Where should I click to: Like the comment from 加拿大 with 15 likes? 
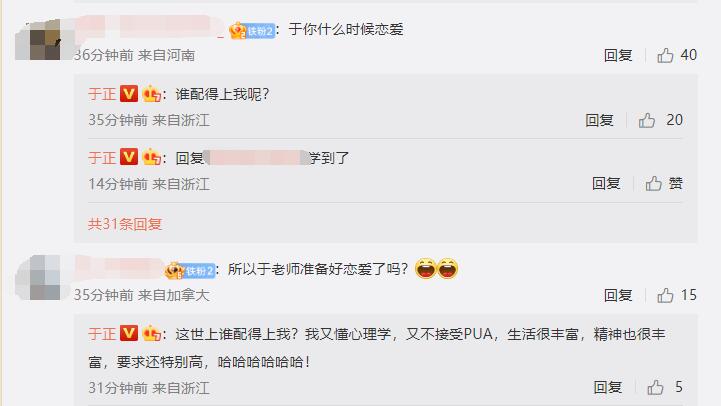[665, 295]
